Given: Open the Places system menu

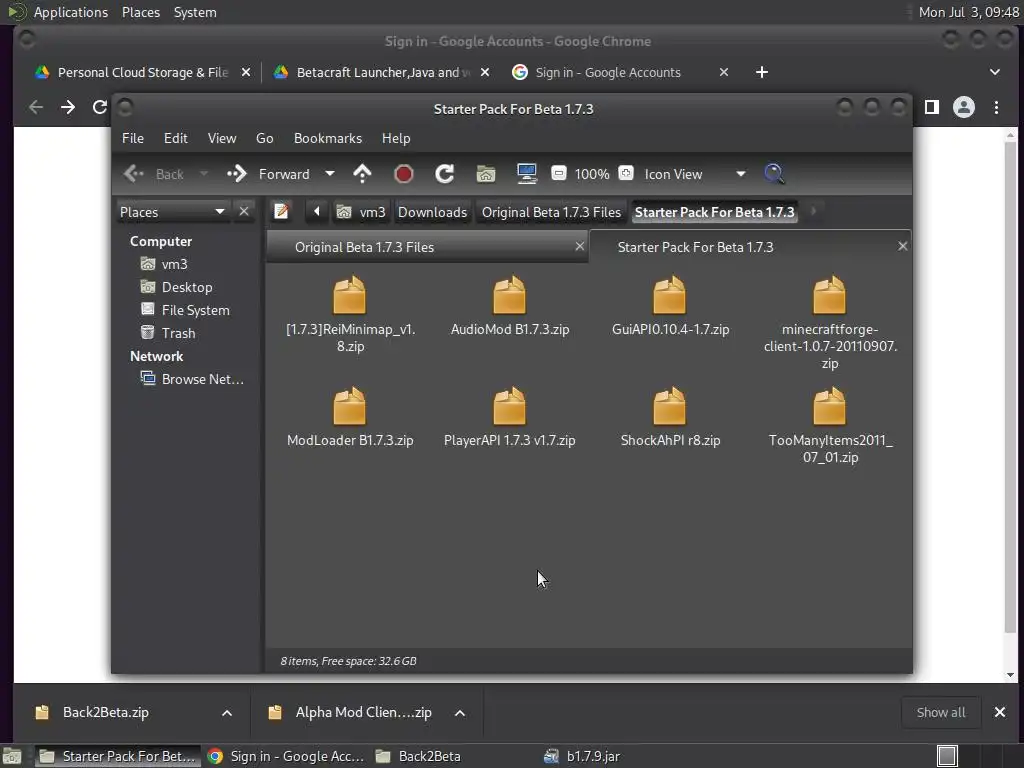Looking at the screenshot, I should click(140, 12).
